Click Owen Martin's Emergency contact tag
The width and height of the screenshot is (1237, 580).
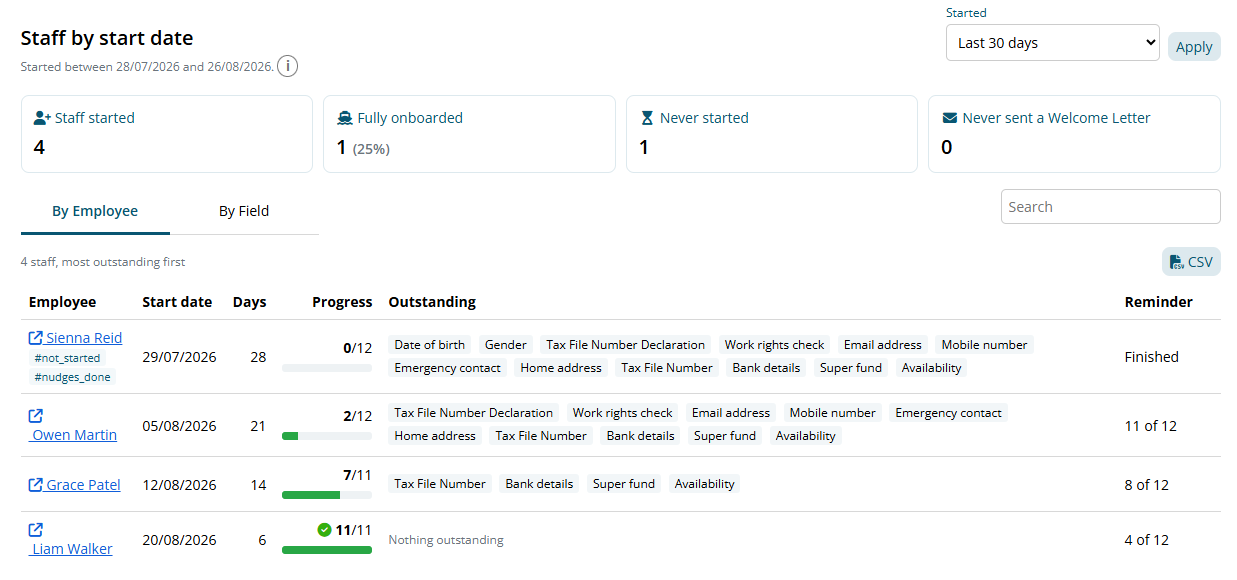(x=949, y=413)
